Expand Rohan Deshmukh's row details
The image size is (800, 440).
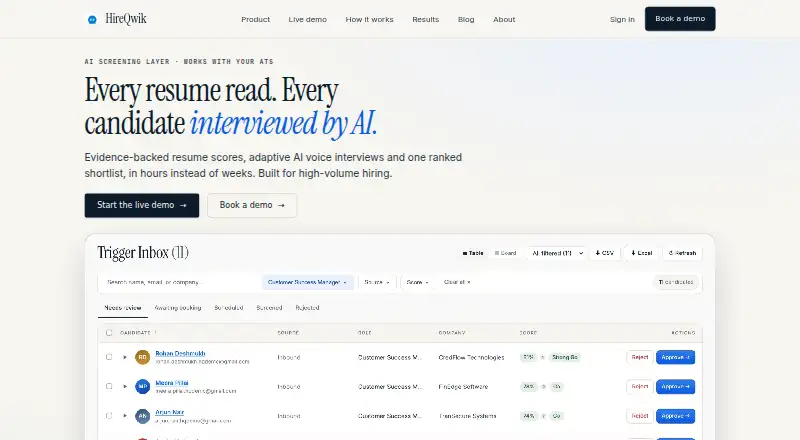(x=124, y=357)
